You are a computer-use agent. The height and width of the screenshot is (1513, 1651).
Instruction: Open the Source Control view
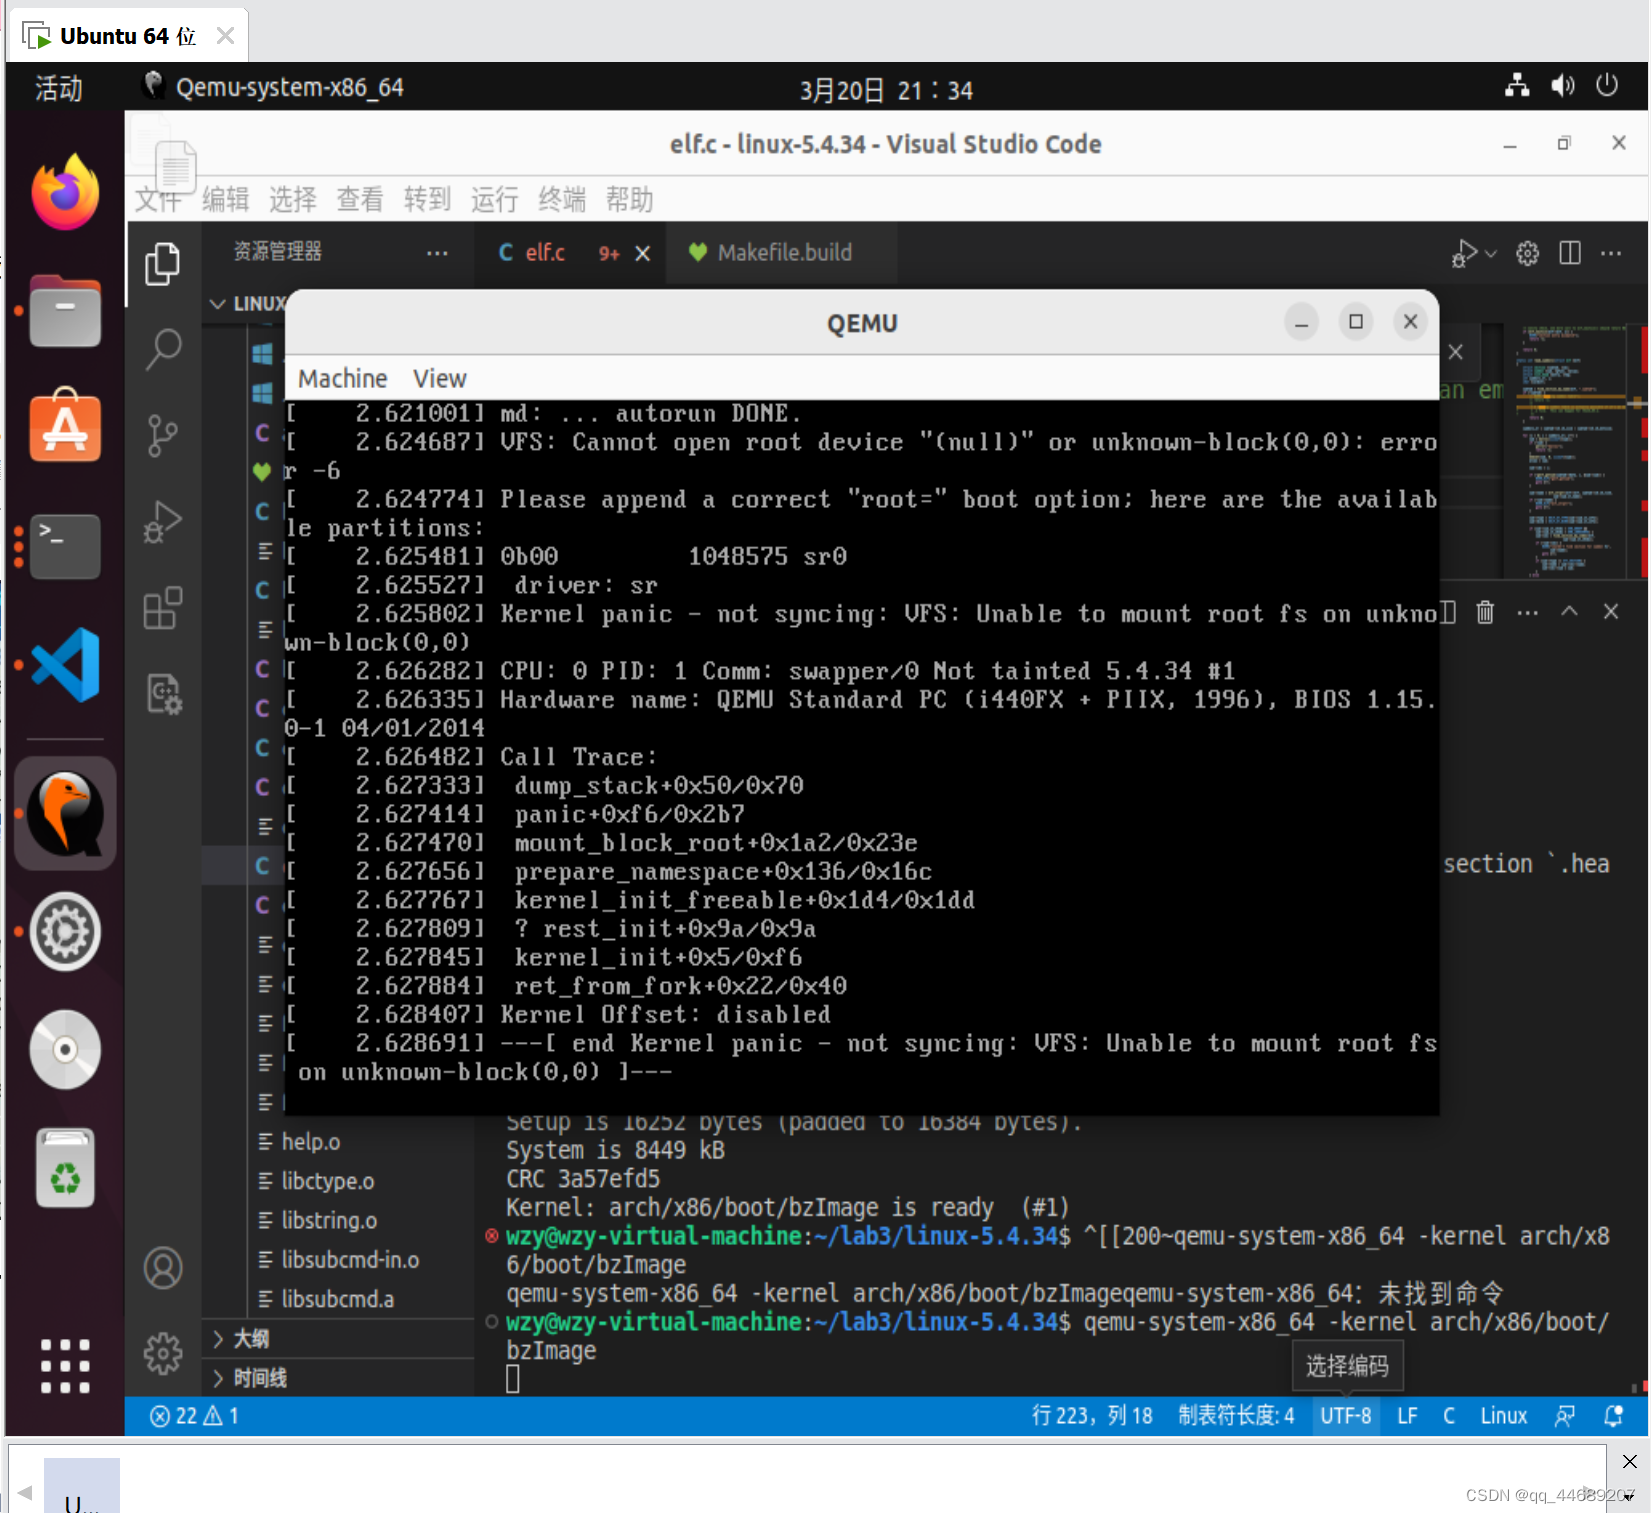163,436
